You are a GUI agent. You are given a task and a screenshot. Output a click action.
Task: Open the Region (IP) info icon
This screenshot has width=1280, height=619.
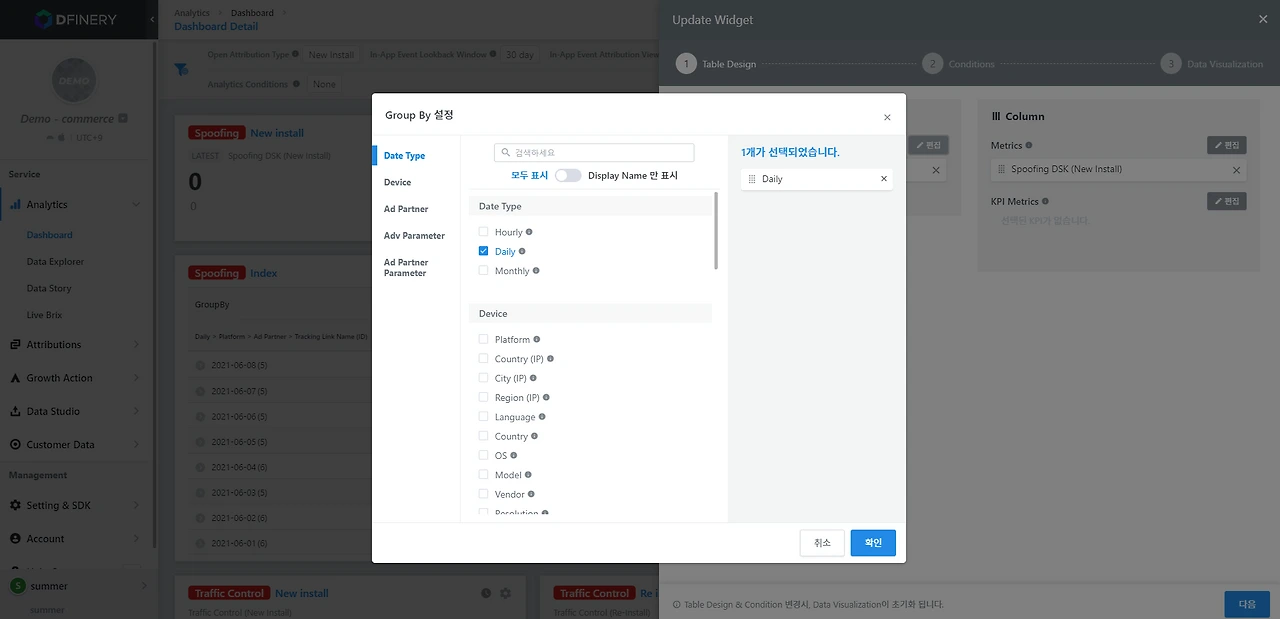[546, 398]
